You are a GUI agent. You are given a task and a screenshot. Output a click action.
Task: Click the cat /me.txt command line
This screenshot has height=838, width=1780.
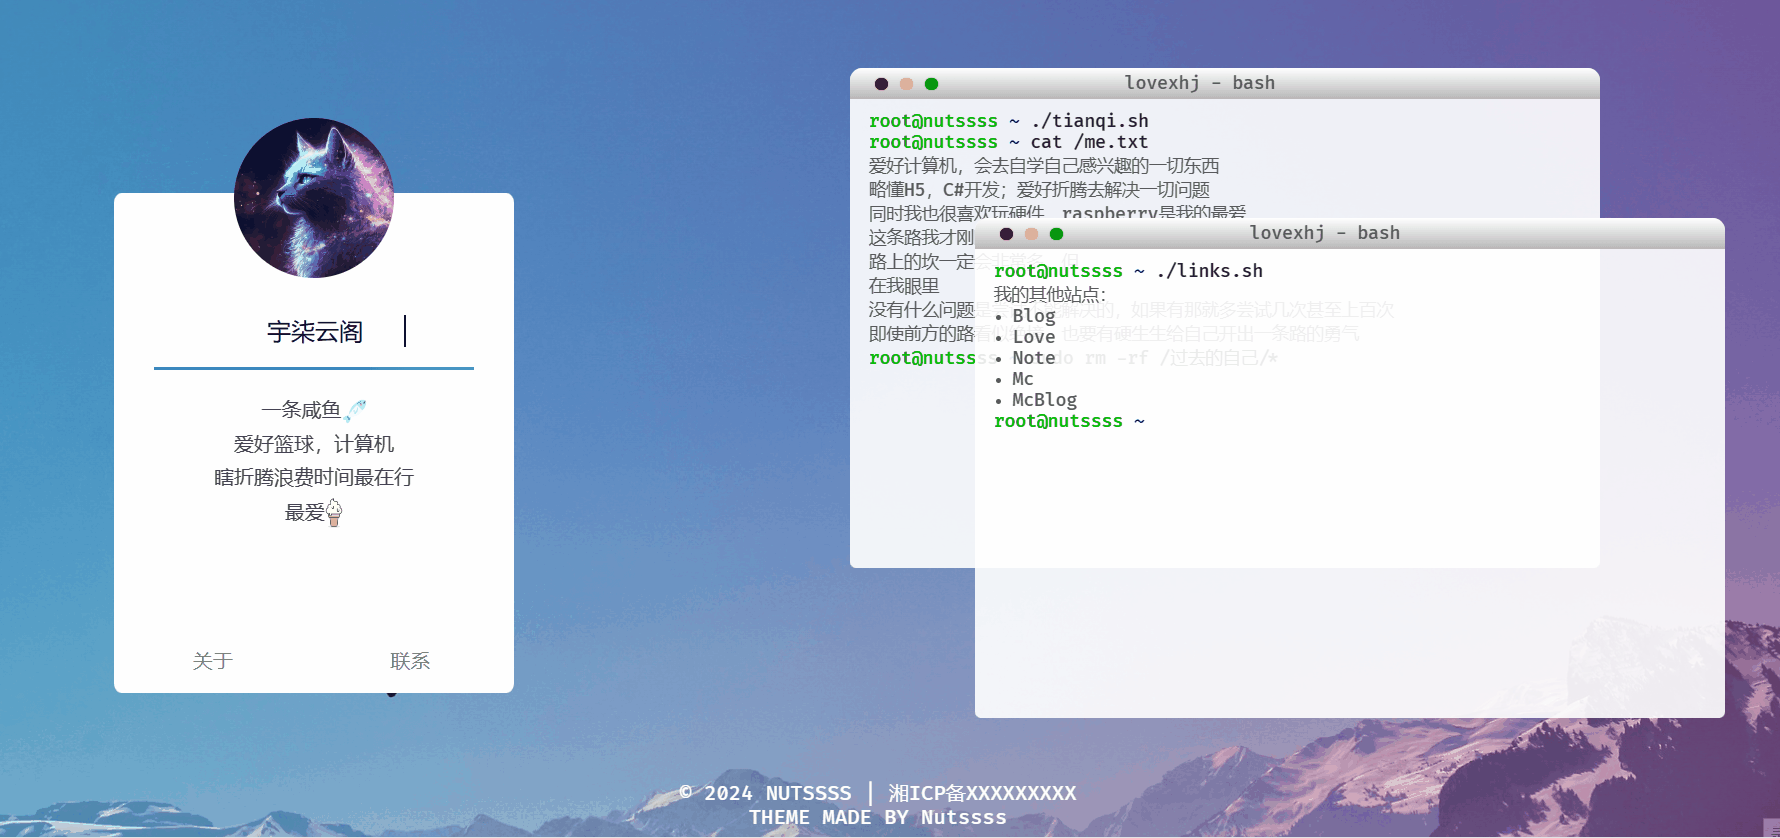click(1009, 142)
